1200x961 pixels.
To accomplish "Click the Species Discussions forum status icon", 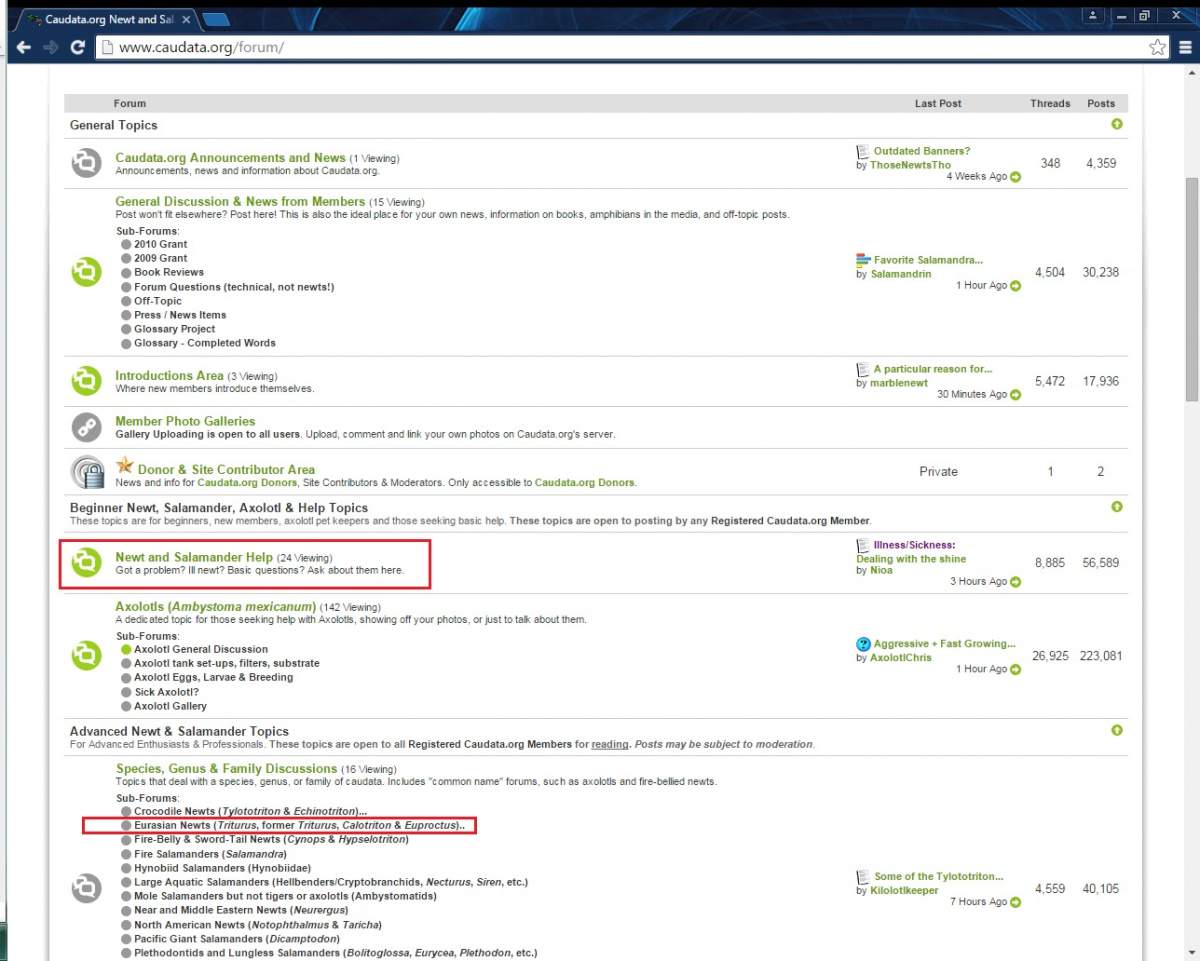I will pyautogui.click(x=87, y=888).
